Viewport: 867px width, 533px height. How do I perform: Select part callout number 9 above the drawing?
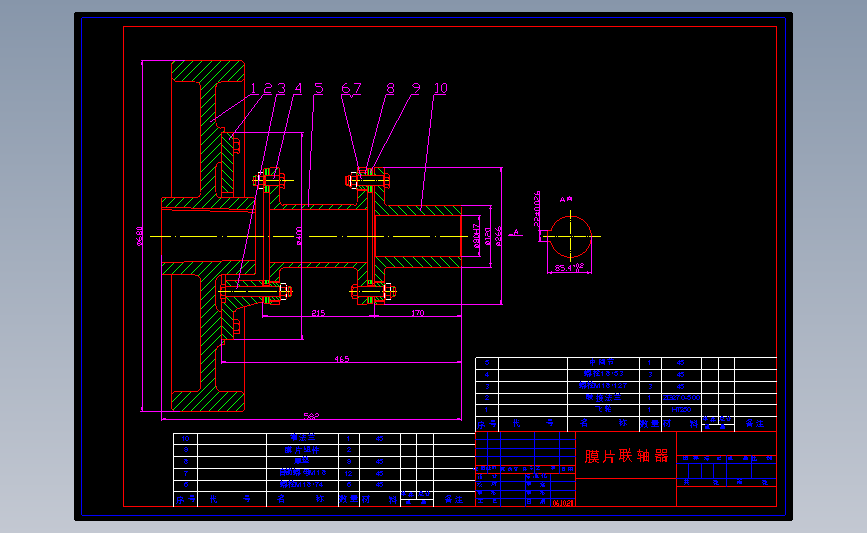coord(416,88)
